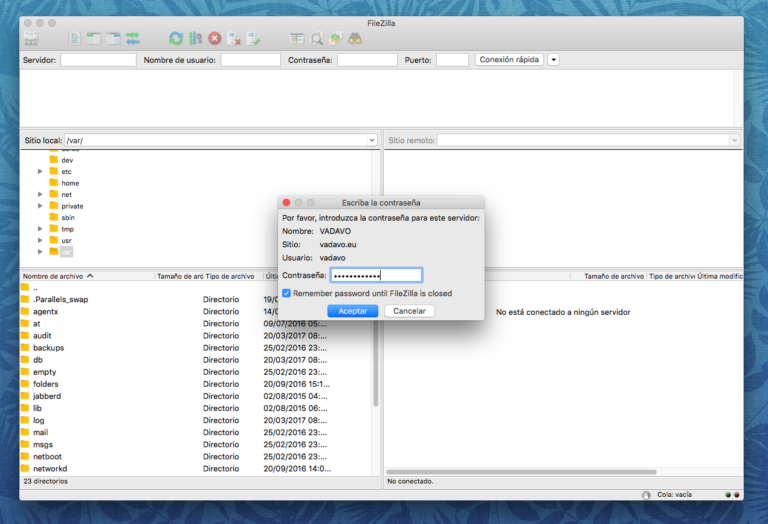Select the 'log' directory row
The image size is (768, 524).
click(x=196, y=420)
